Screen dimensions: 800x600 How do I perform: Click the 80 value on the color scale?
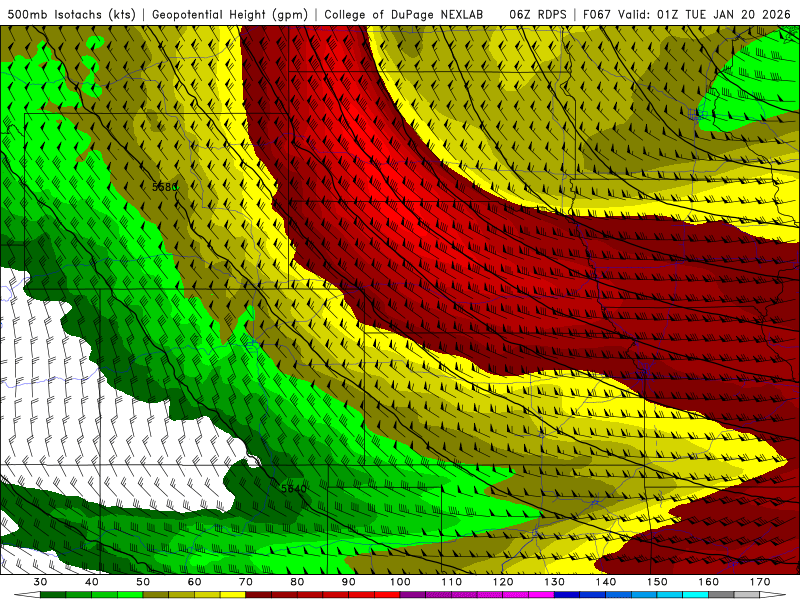tap(297, 582)
